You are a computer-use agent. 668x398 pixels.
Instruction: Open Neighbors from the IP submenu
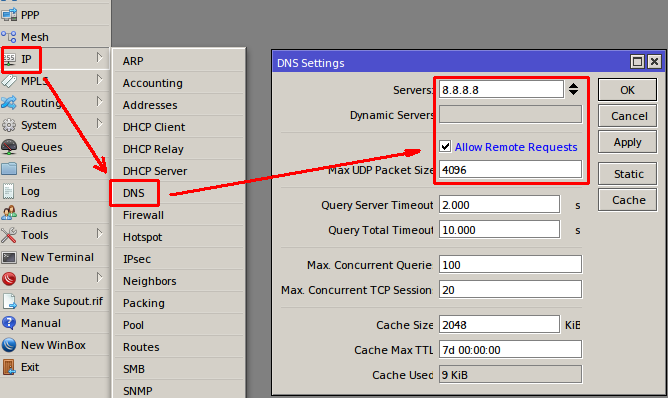point(179,281)
